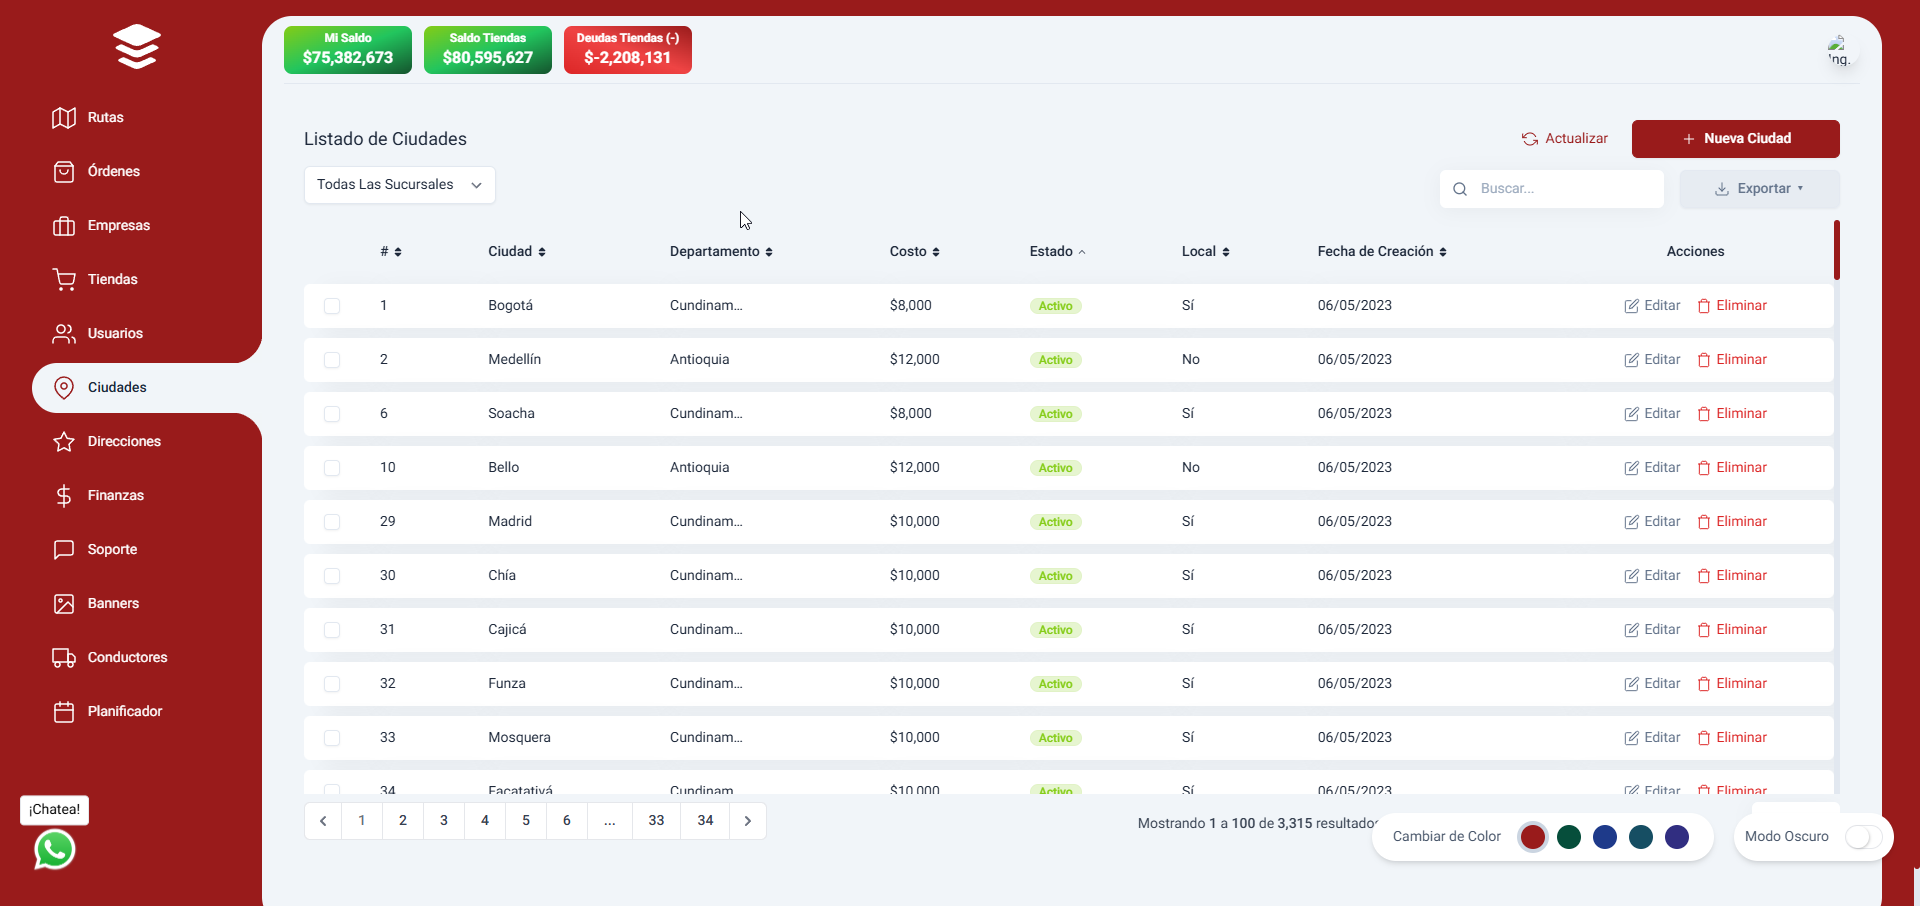Image resolution: width=1920 pixels, height=906 pixels.
Task: Open the Finanzas section
Action: pos(115,495)
